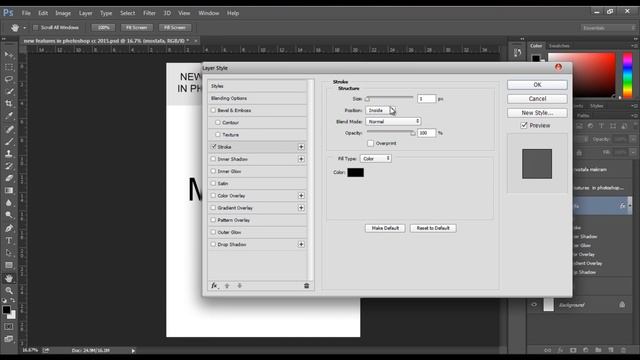
Task: Select the Eraser tool
Action: pyautogui.click(x=9, y=178)
